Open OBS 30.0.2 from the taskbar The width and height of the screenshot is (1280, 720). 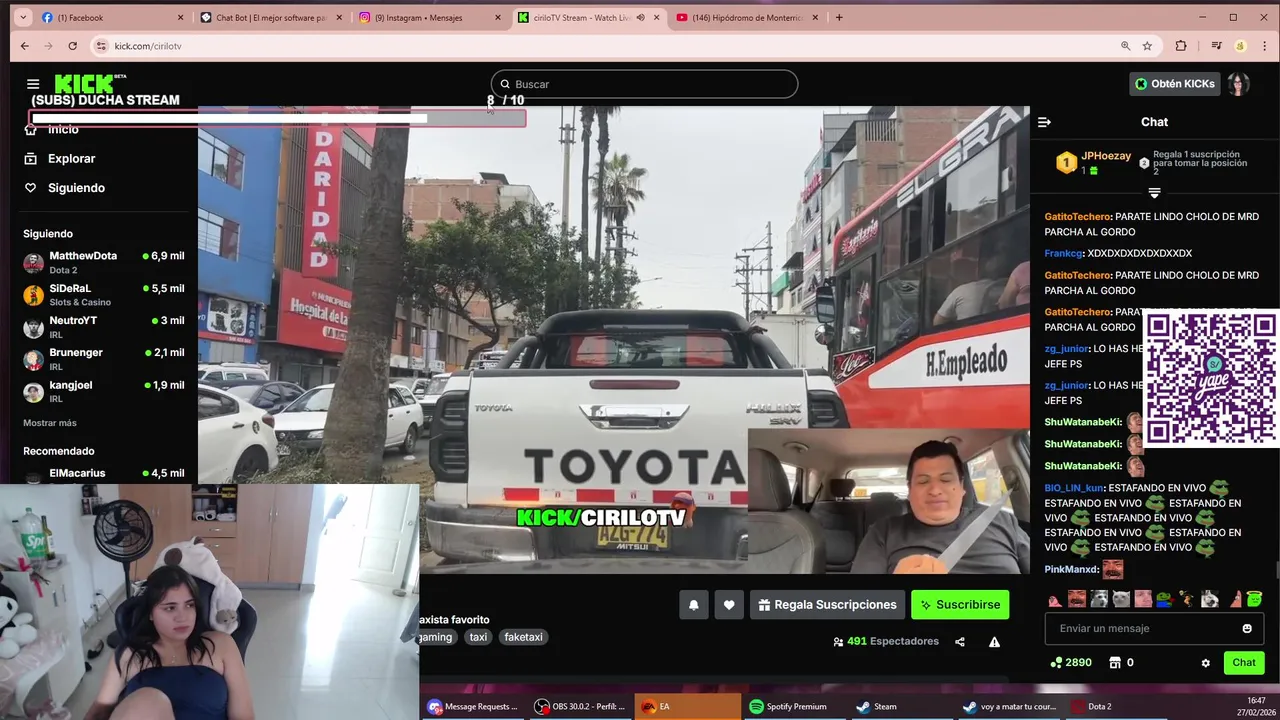coord(581,706)
